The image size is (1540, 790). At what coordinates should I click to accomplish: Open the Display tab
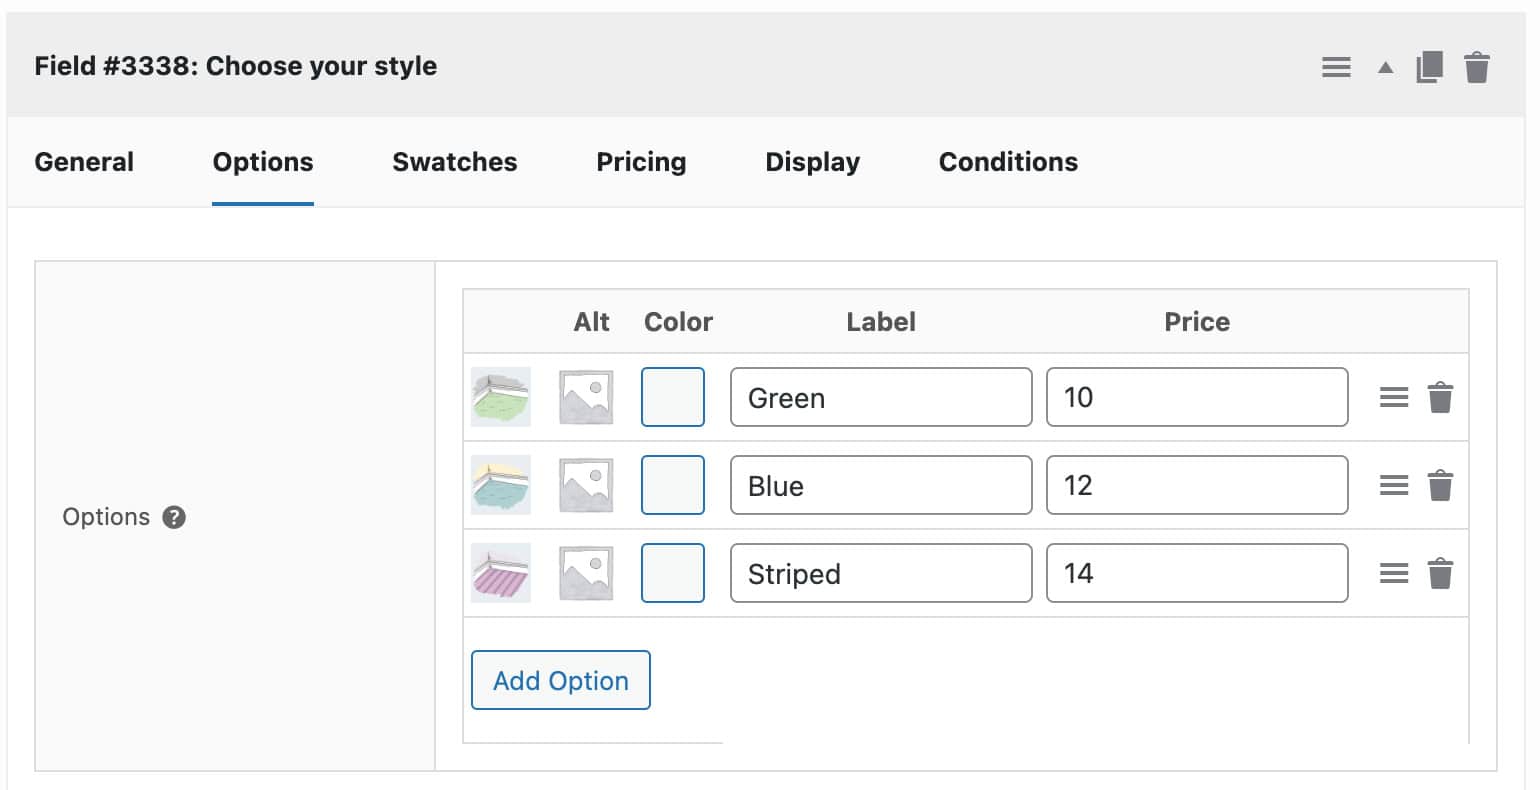[x=812, y=161]
